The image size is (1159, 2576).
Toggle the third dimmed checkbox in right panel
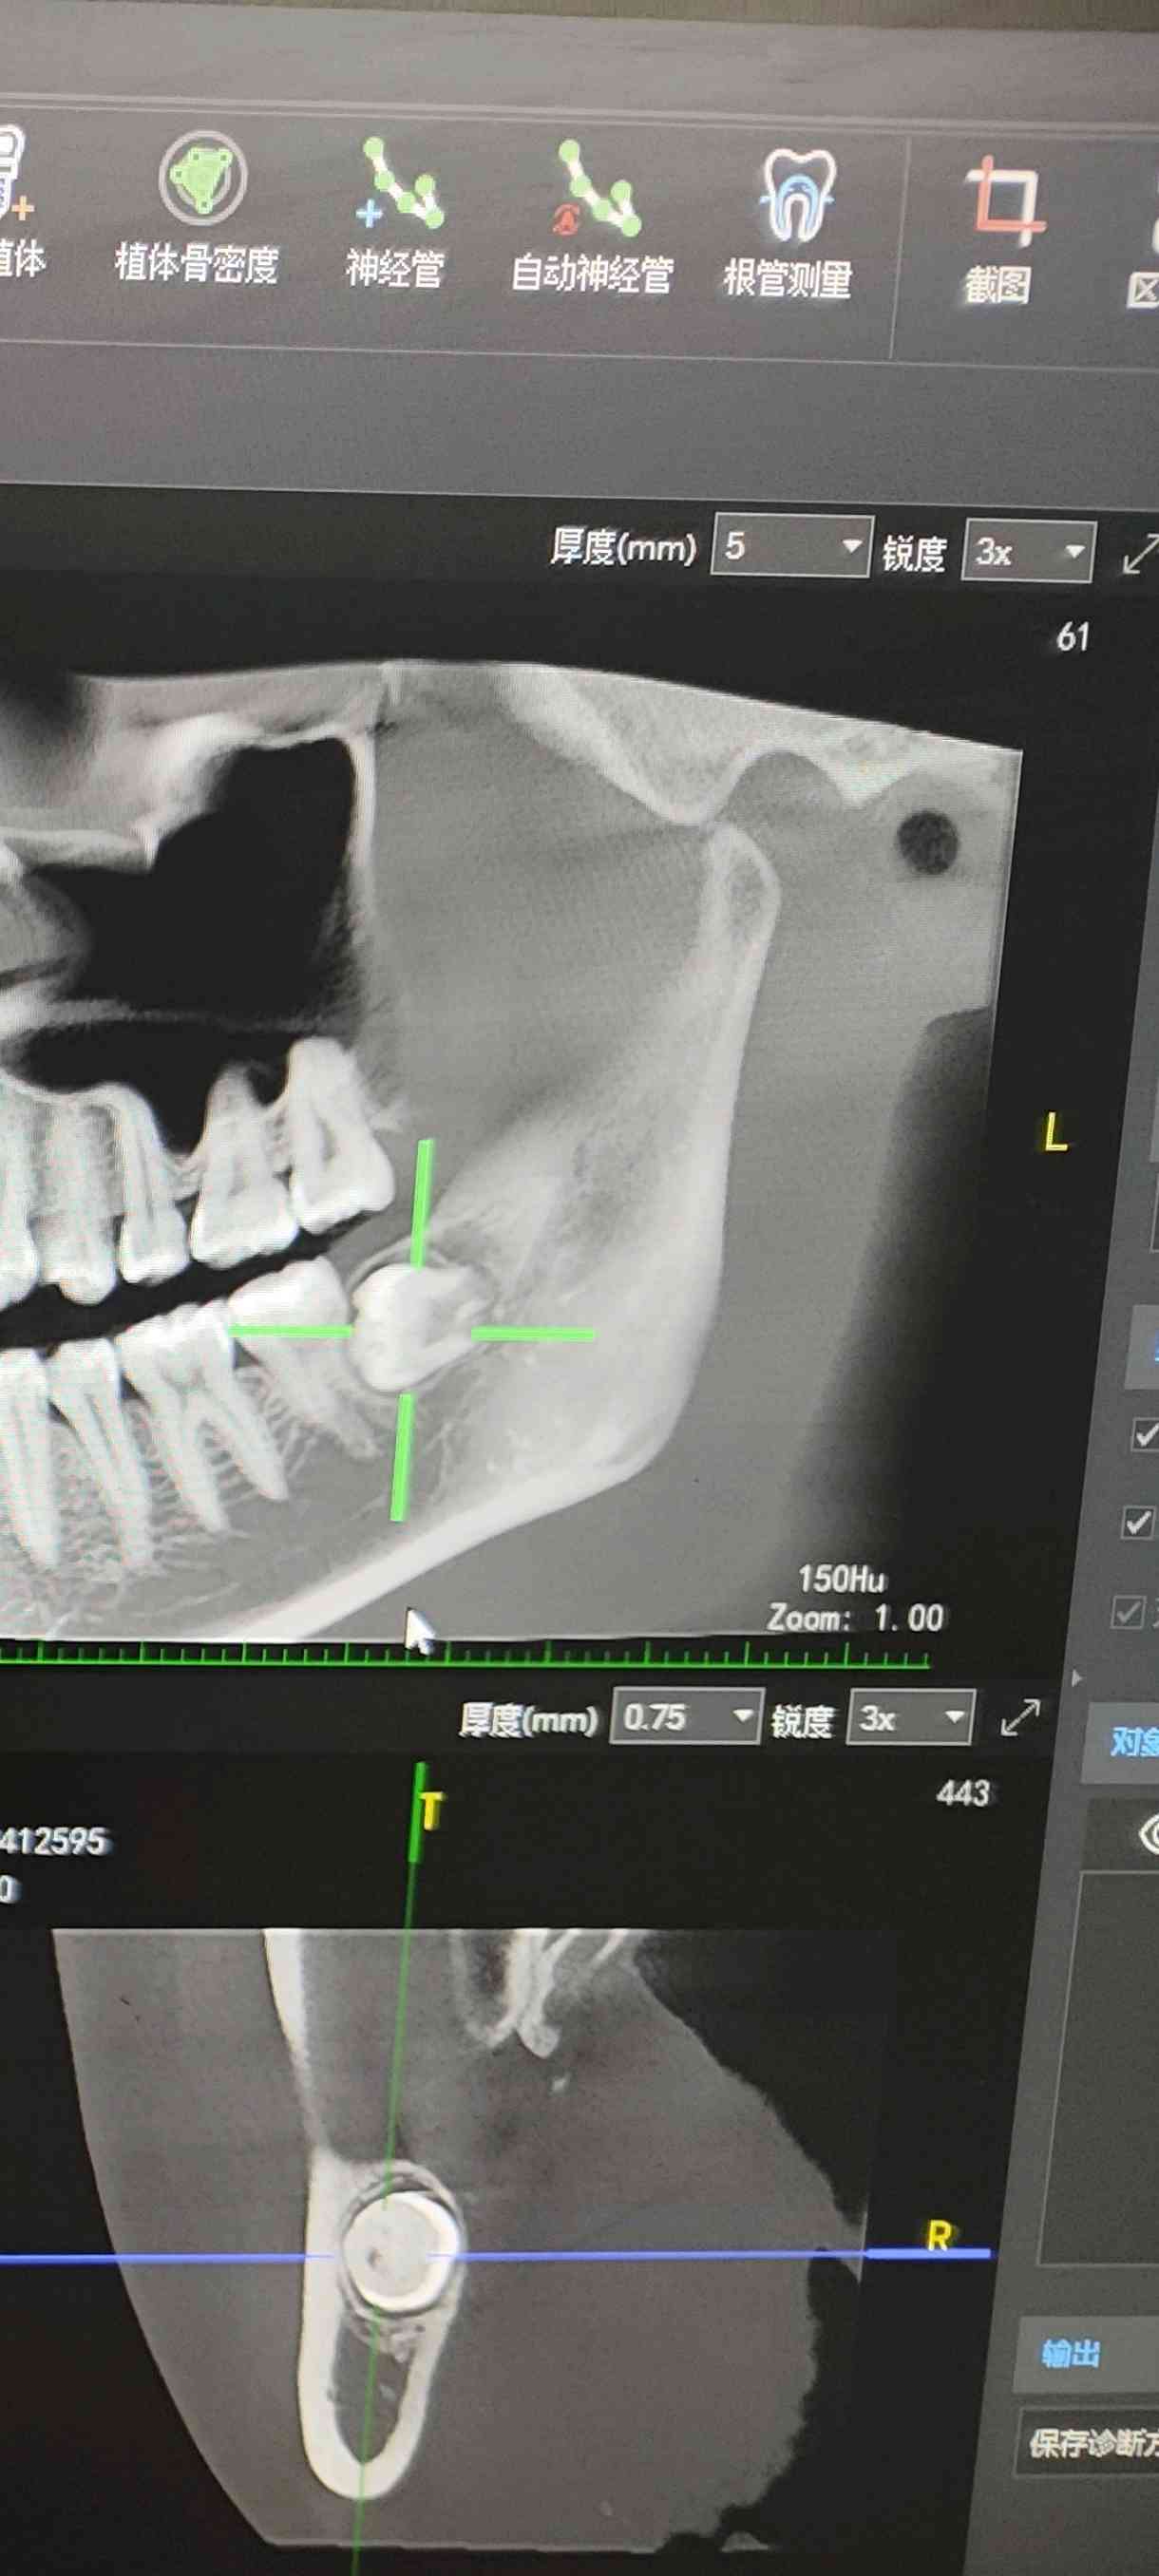tap(1128, 1611)
